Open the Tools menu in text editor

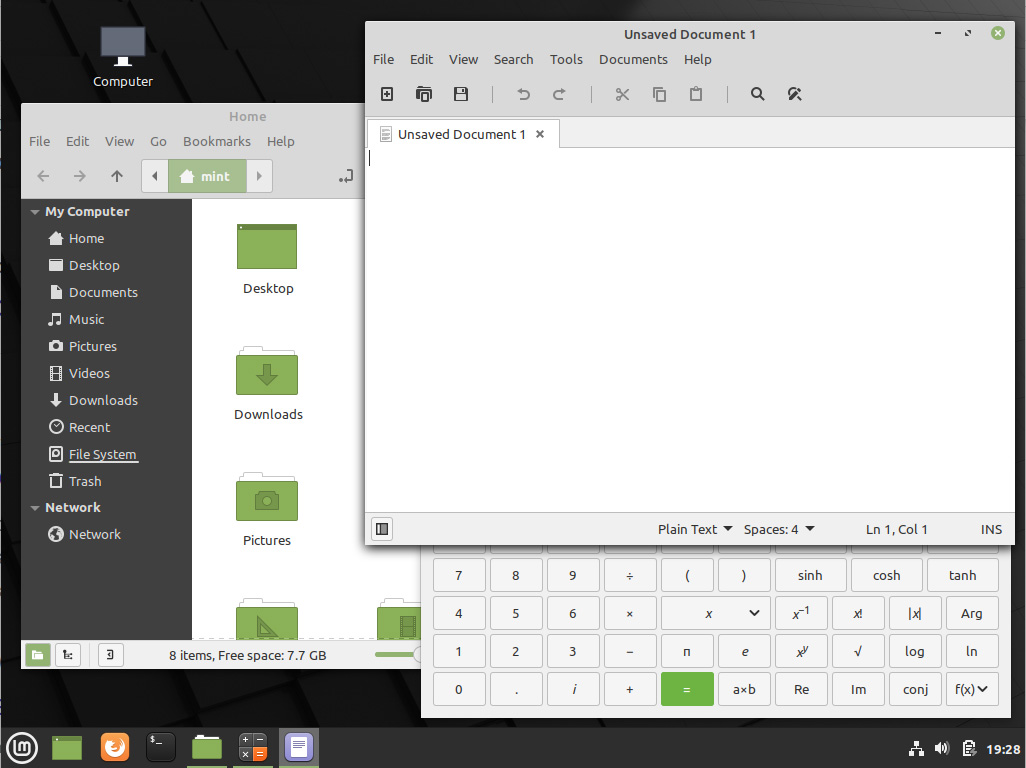[566, 60]
